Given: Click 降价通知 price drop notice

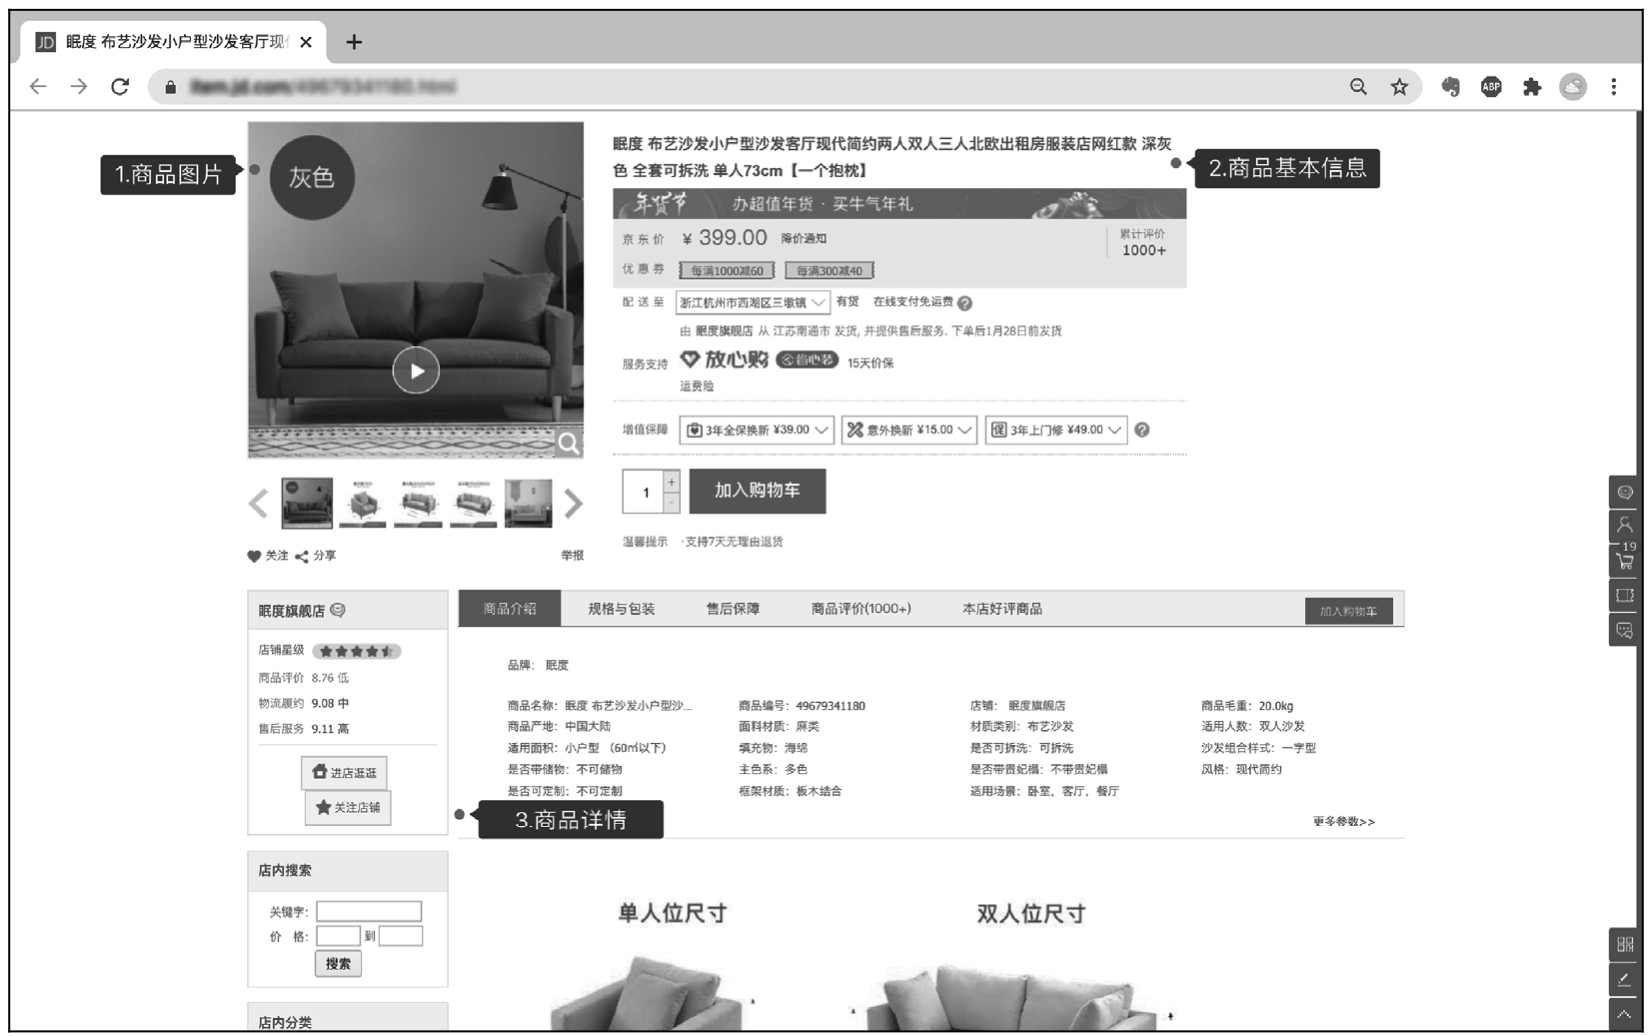Looking at the screenshot, I should tap(804, 239).
